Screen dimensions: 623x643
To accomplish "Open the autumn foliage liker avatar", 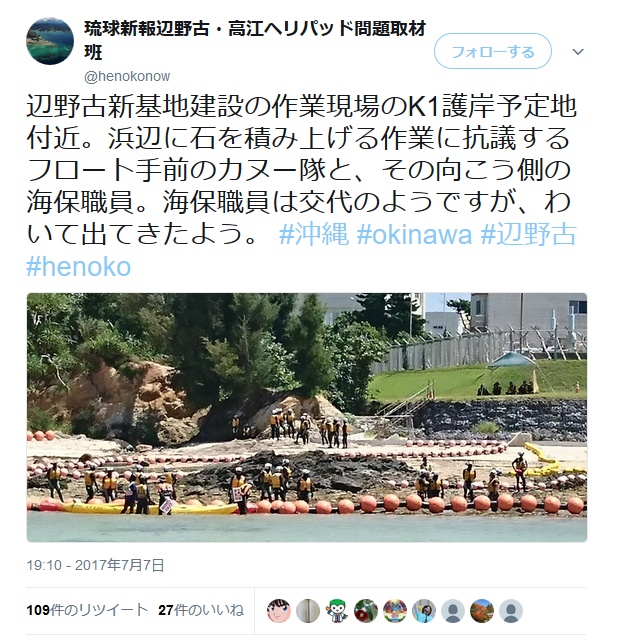I will point(482,611).
